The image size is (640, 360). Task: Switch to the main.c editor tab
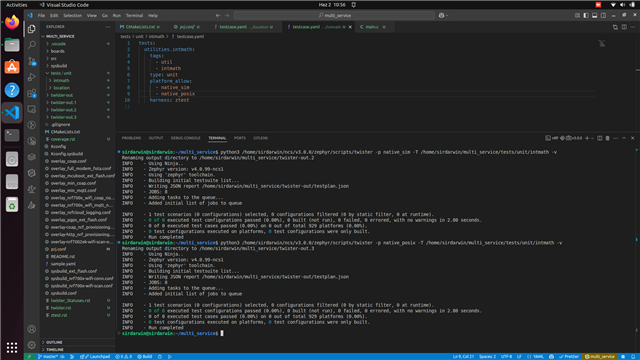point(372,27)
